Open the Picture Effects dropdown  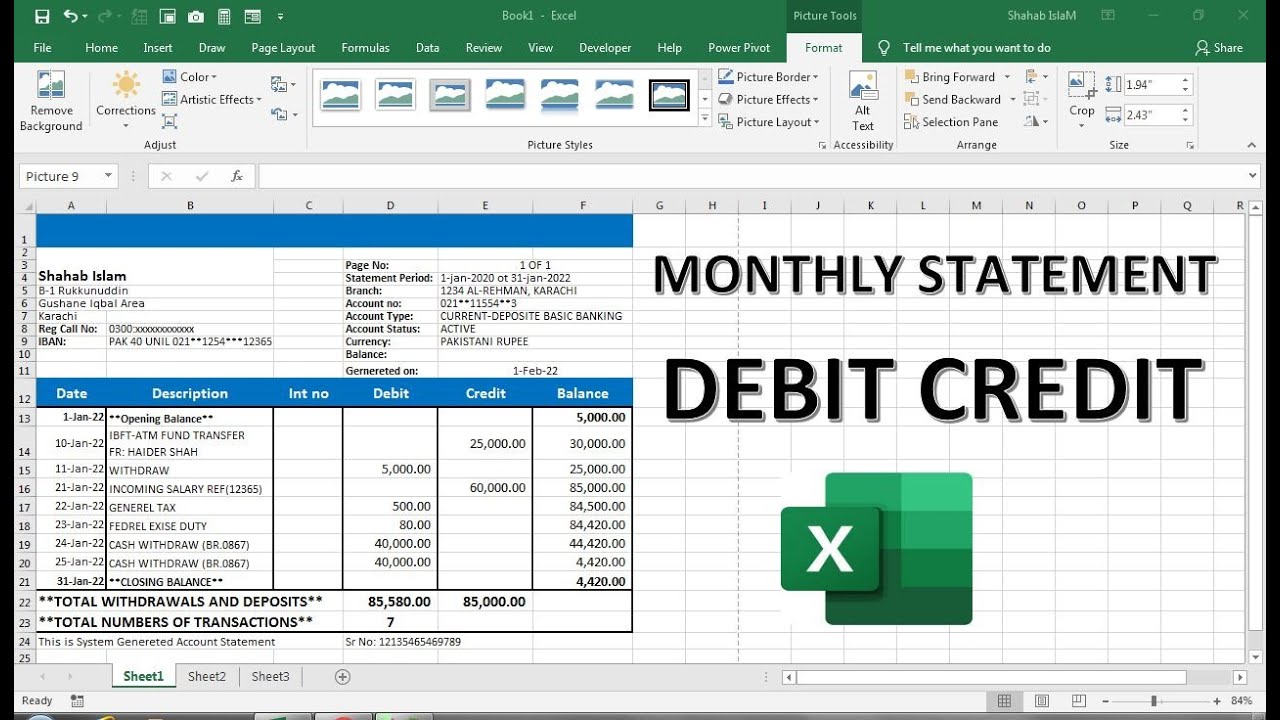pyautogui.click(x=769, y=99)
